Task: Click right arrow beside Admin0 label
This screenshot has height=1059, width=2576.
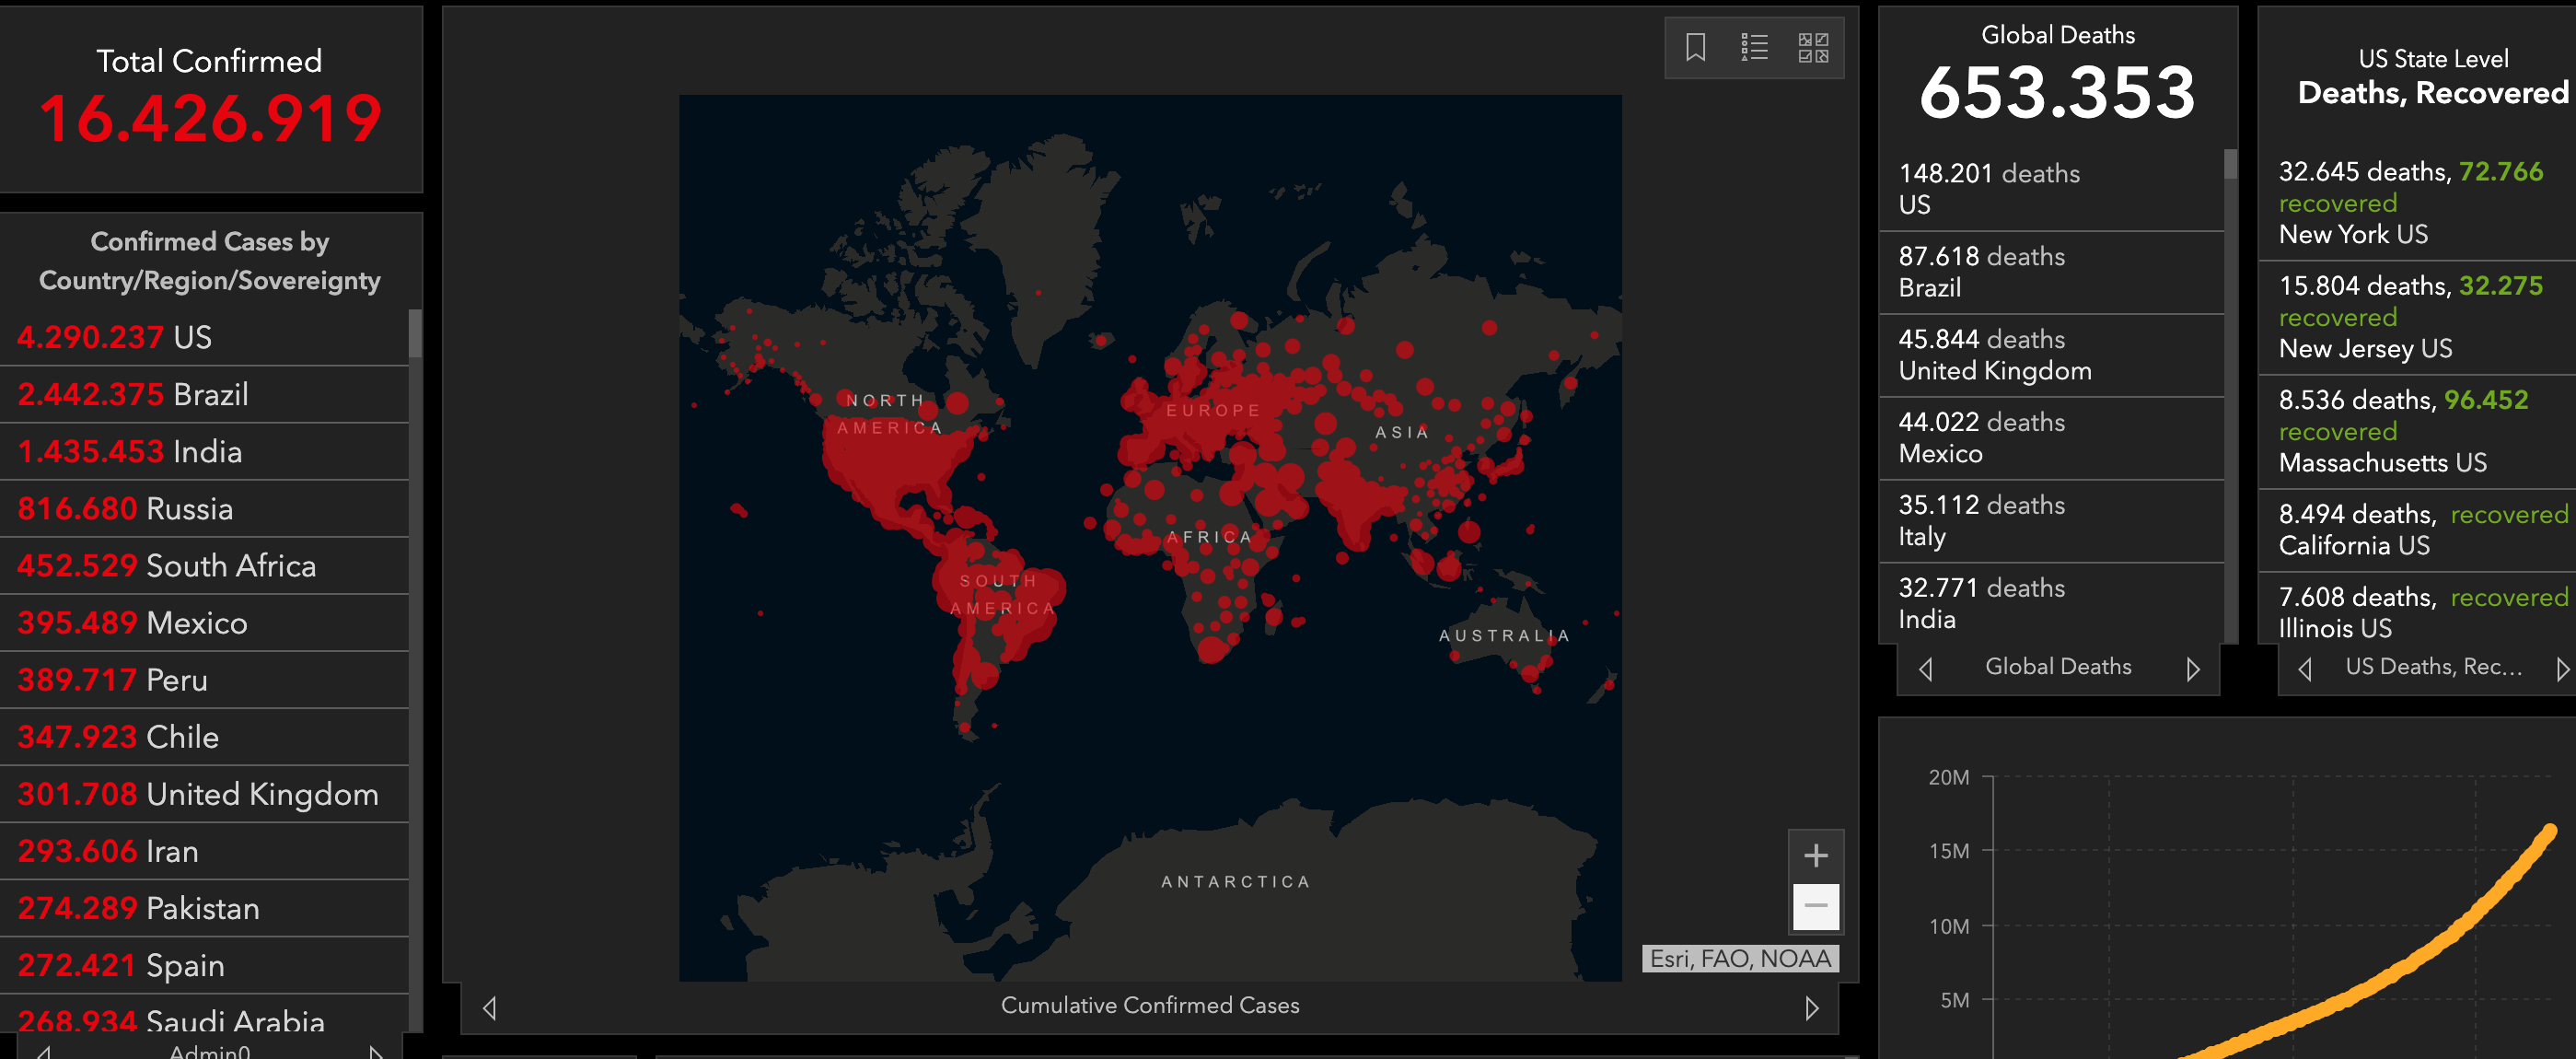Action: (x=375, y=1051)
